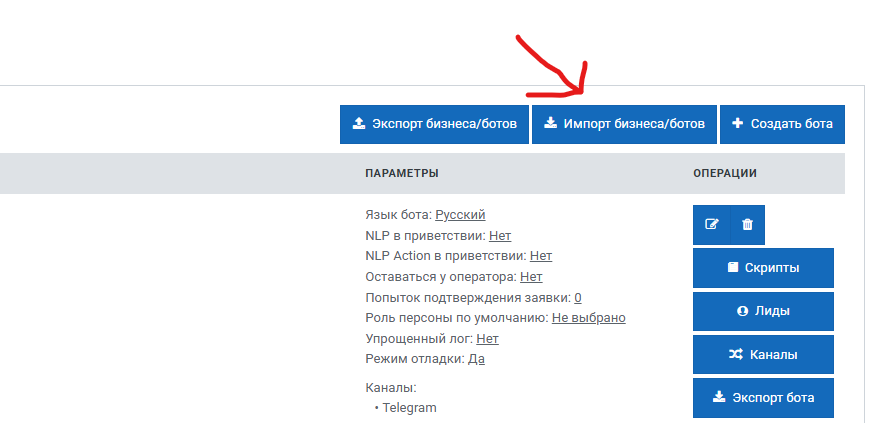Toggle Упрощенный лог value Нет
875x423 pixels.
[487, 338]
